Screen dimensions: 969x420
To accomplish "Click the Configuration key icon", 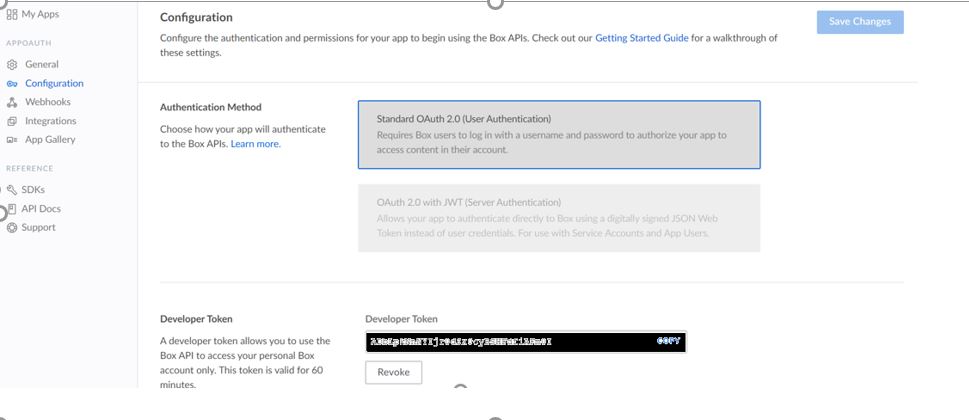I will (x=12, y=83).
